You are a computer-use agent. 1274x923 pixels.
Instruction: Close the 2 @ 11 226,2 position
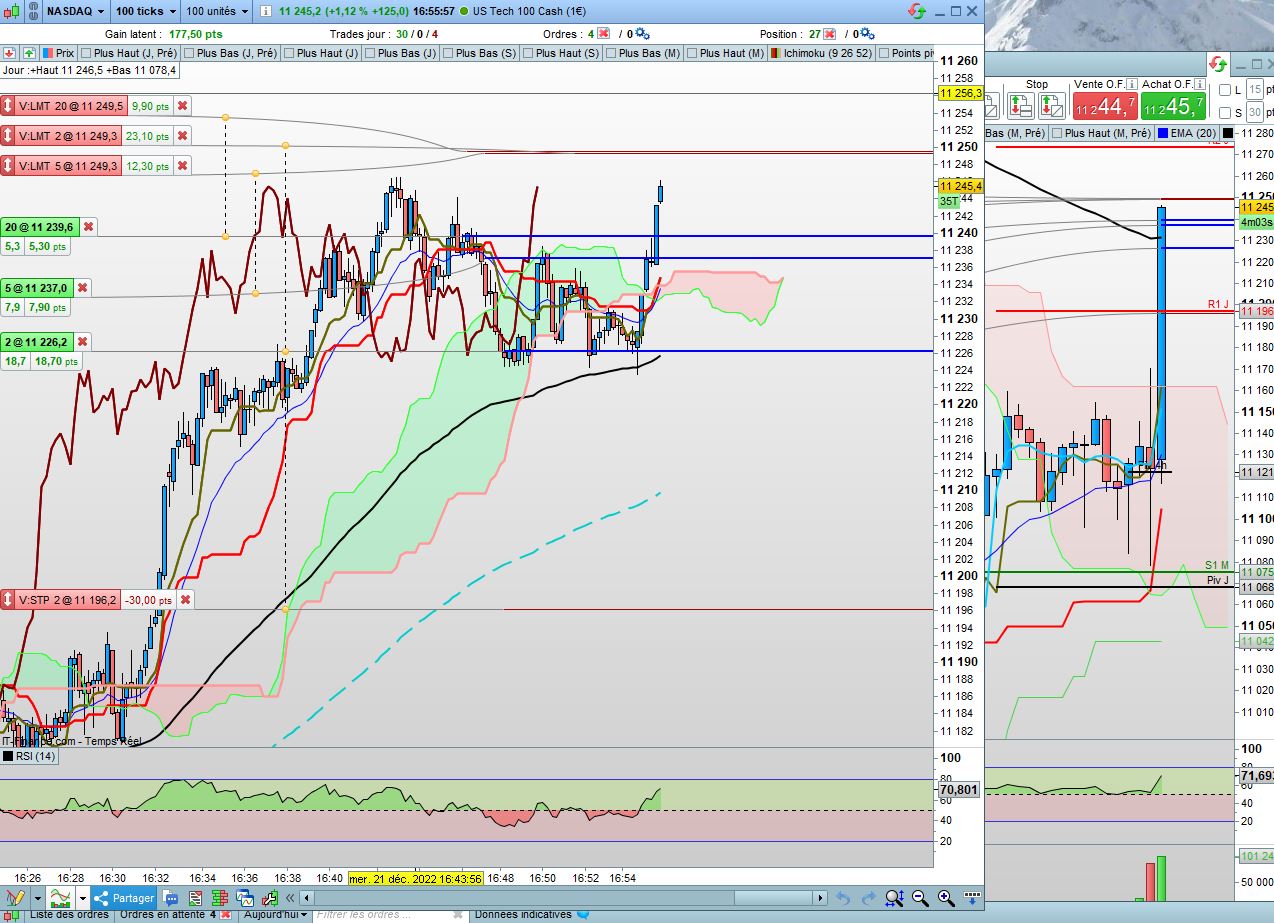coord(83,342)
